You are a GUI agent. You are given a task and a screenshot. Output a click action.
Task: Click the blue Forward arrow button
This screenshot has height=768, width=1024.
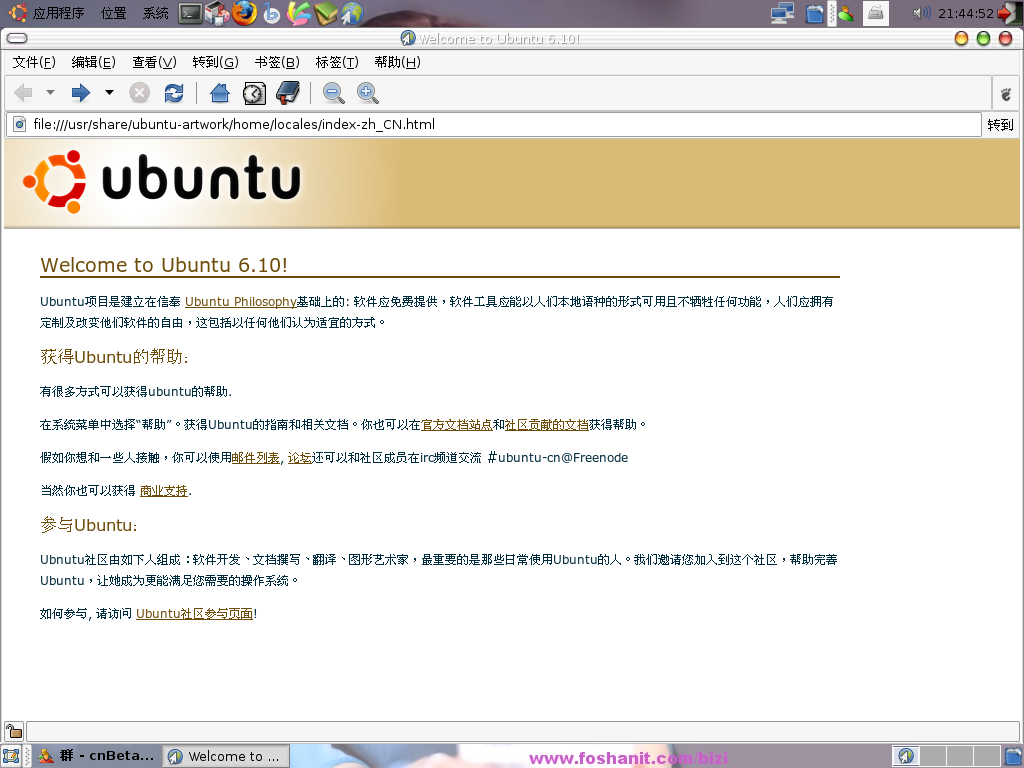pyautogui.click(x=80, y=93)
